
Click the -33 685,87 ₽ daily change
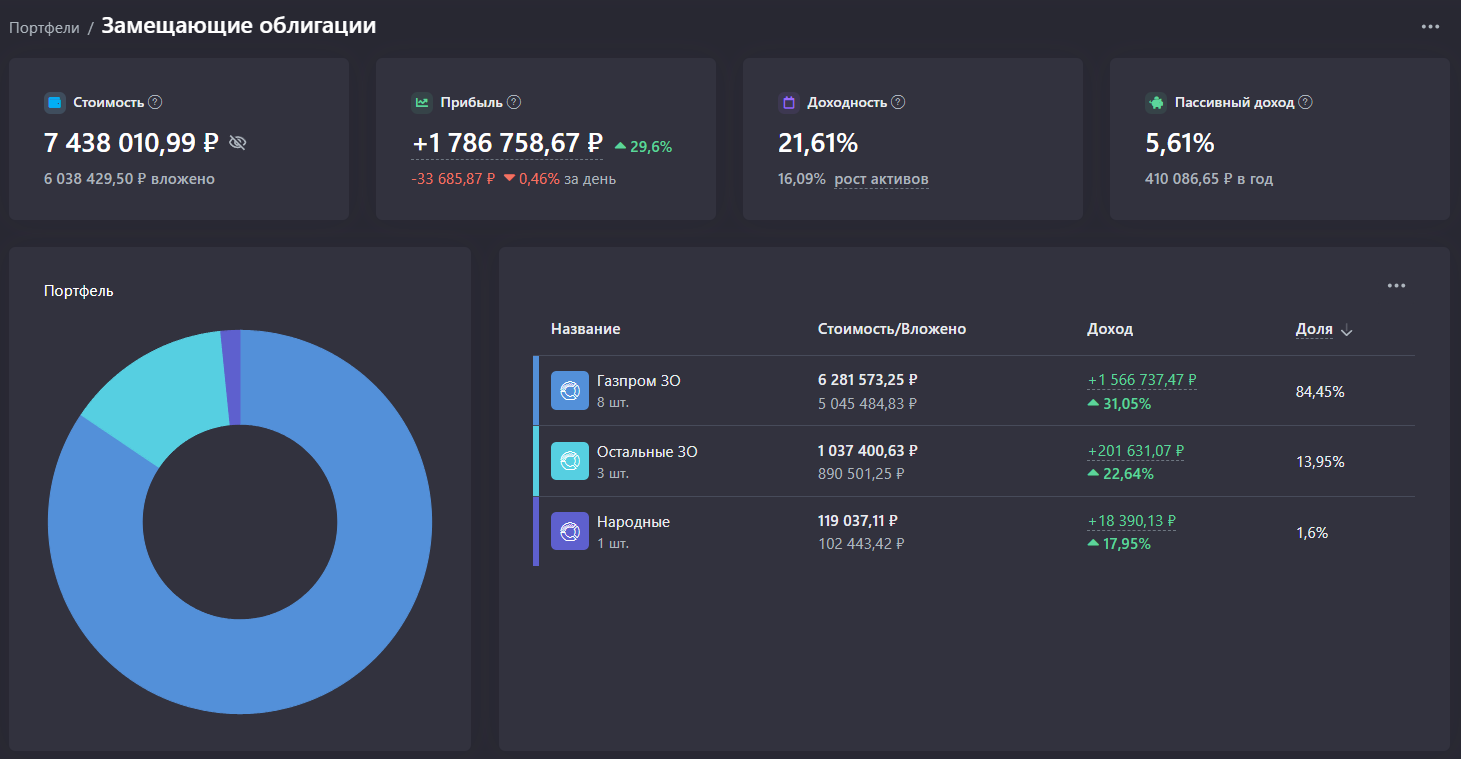click(x=453, y=180)
